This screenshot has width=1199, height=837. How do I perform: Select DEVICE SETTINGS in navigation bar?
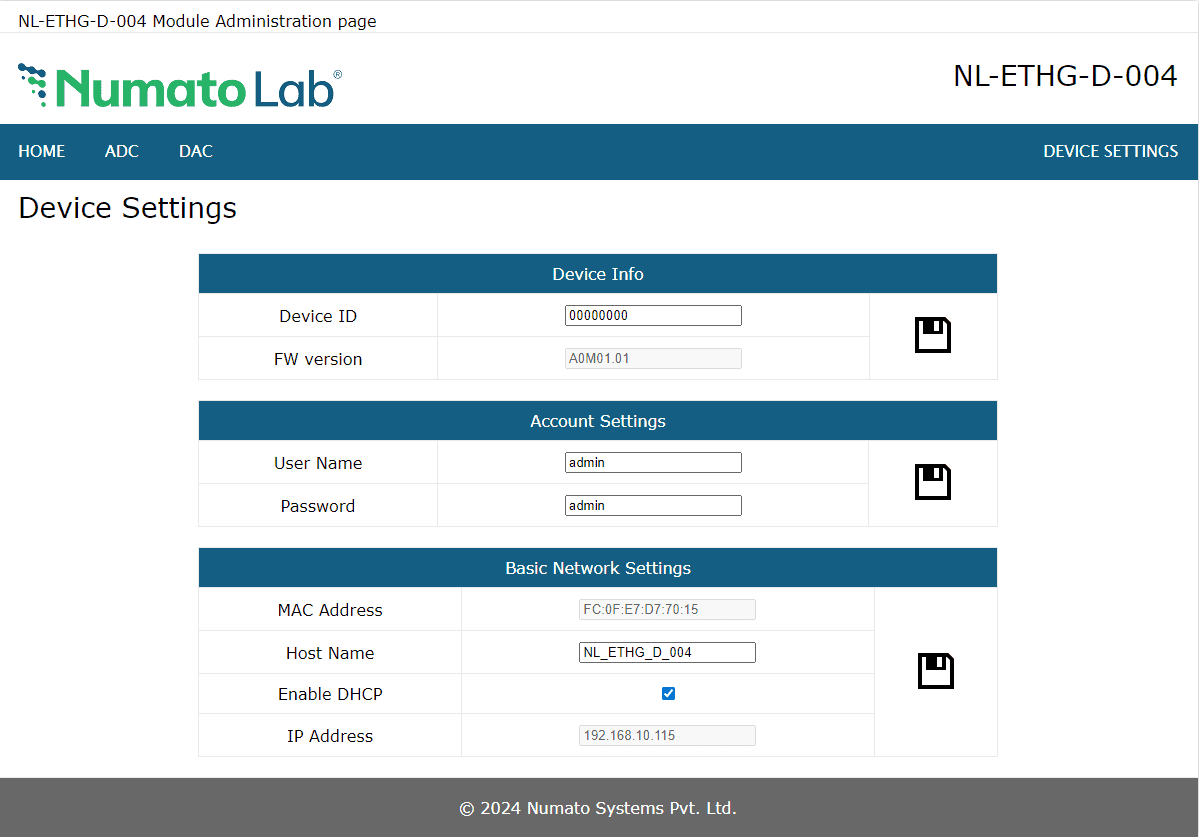1110,151
